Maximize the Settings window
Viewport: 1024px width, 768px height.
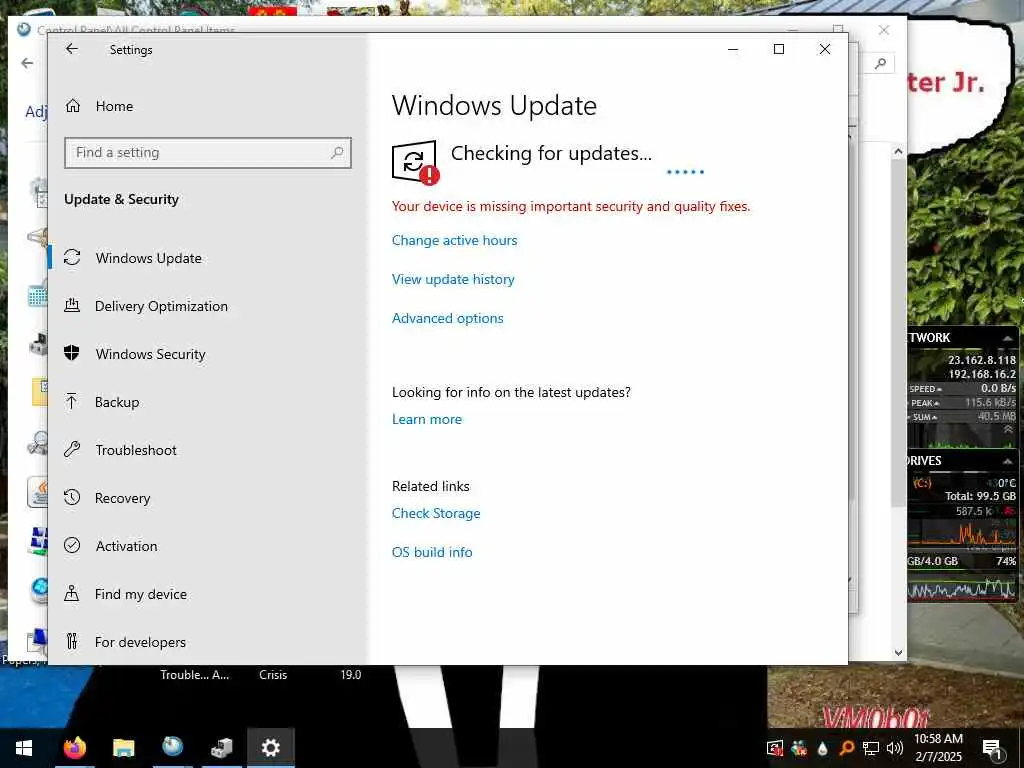(x=778, y=49)
